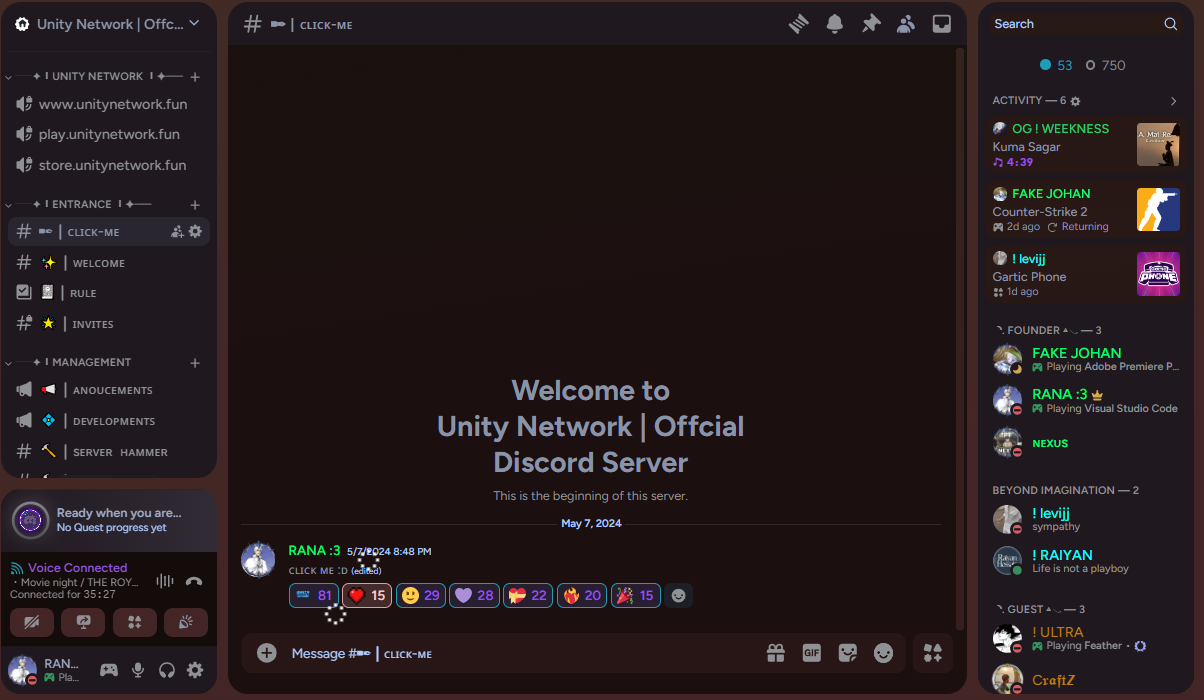Viewport: 1204px width, 700px height.
Task: Show pinned messages
Action: pyautogui.click(x=870, y=24)
